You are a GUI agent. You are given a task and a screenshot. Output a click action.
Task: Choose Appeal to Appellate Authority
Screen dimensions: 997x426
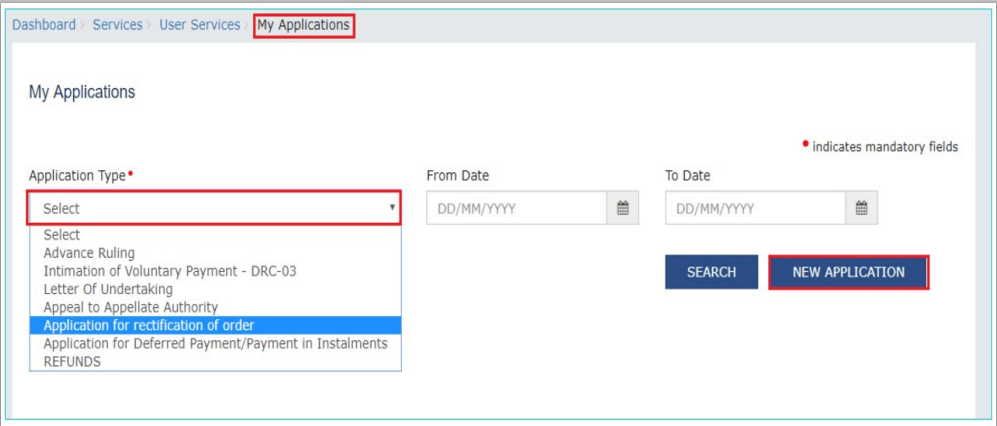130,307
